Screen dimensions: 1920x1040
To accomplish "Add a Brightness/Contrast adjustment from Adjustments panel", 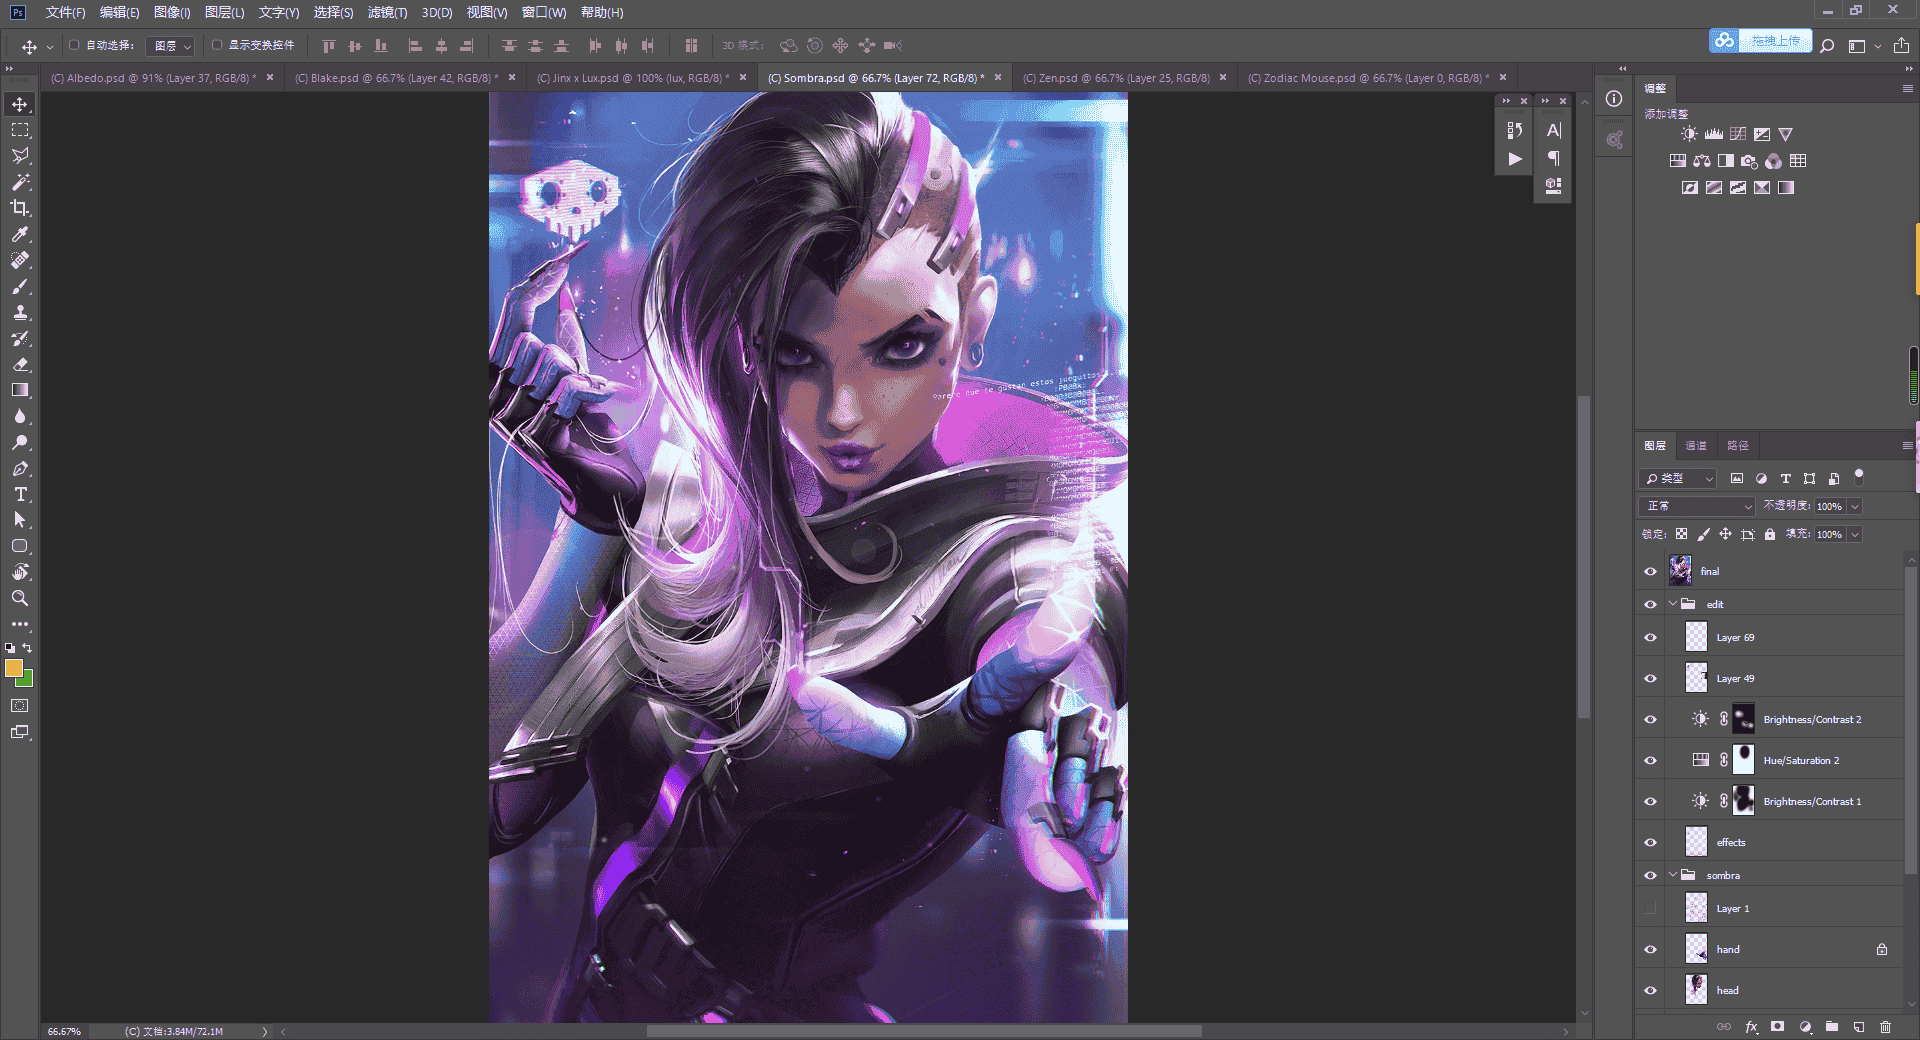I will pyautogui.click(x=1689, y=134).
